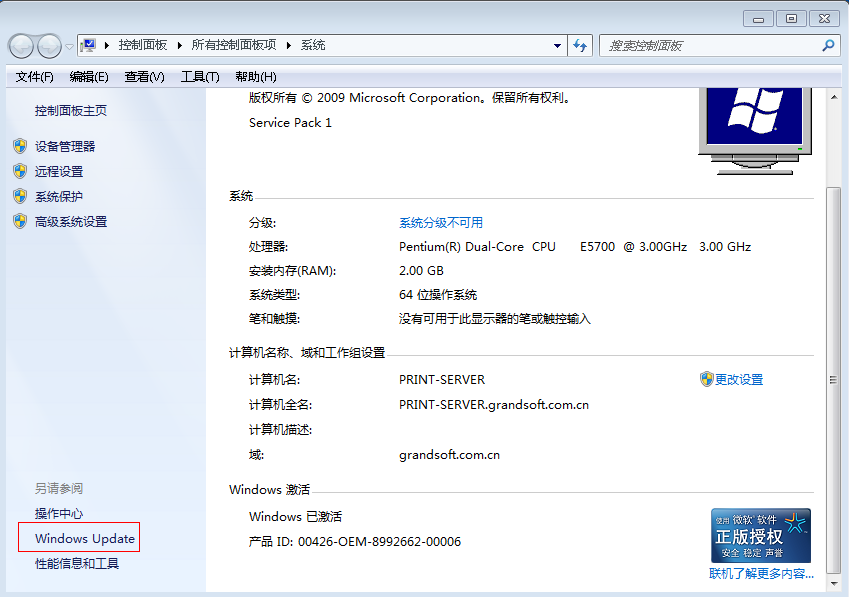
Task: Focus the 搜索控制面板 search field
Action: (x=709, y=46)
